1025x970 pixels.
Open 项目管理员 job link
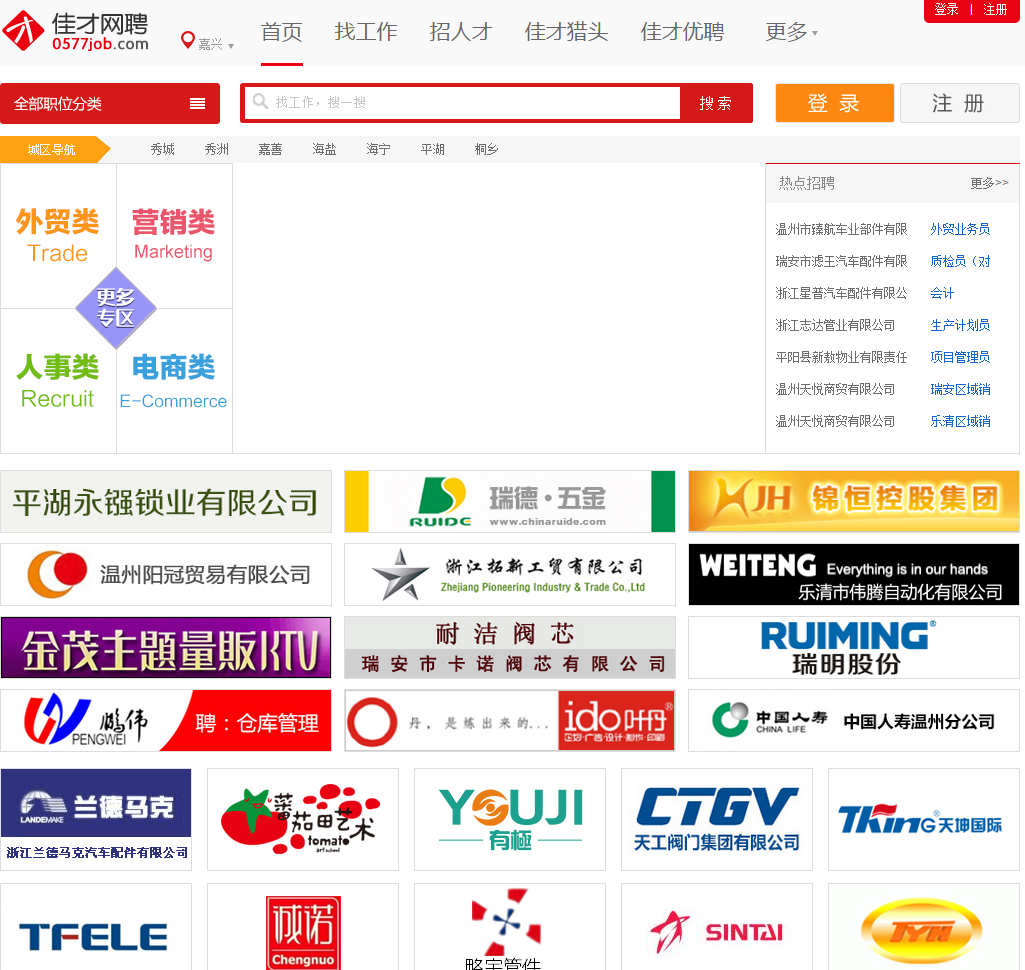point(960,357)
